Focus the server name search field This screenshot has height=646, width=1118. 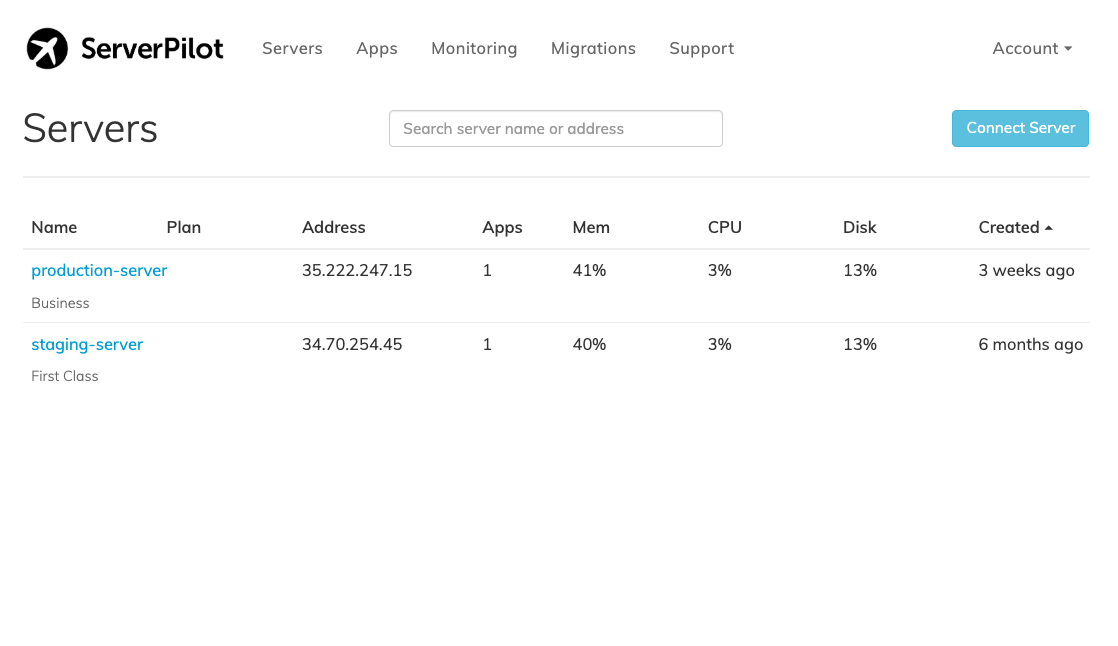(555, 129)
